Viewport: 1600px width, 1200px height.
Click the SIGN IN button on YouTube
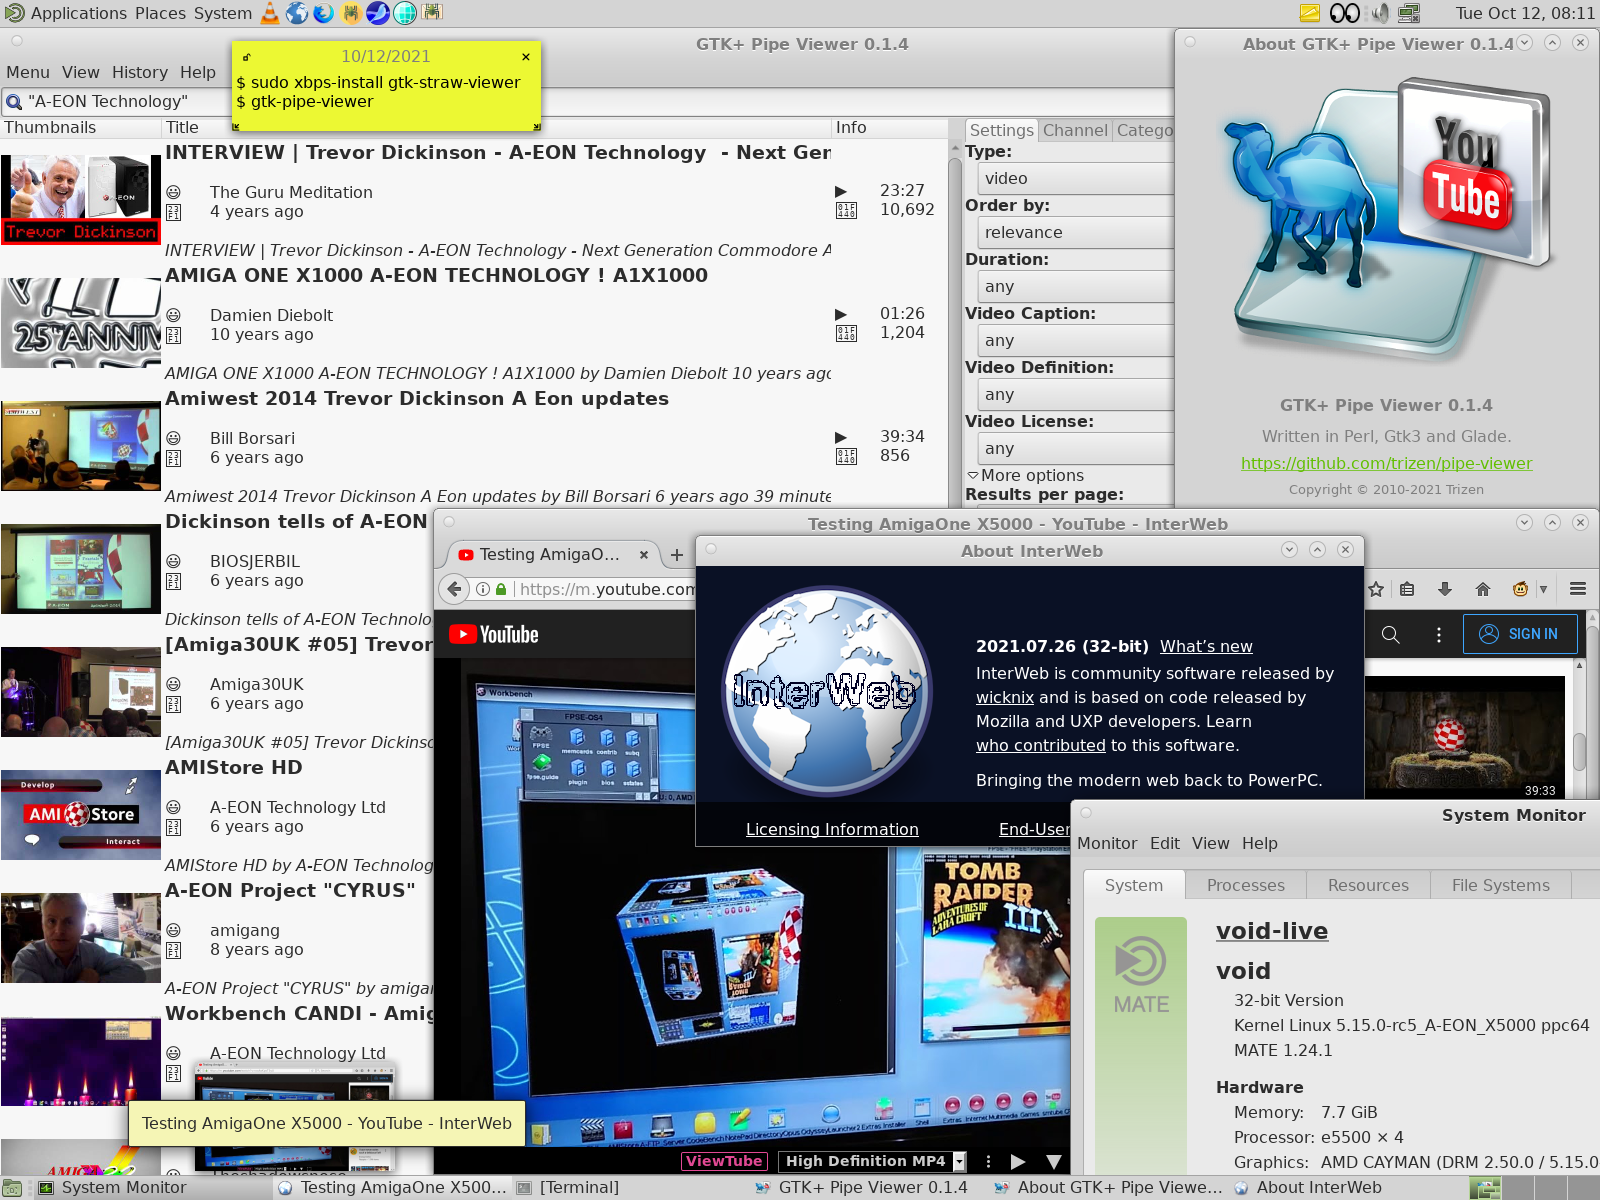click(1520, 634)
